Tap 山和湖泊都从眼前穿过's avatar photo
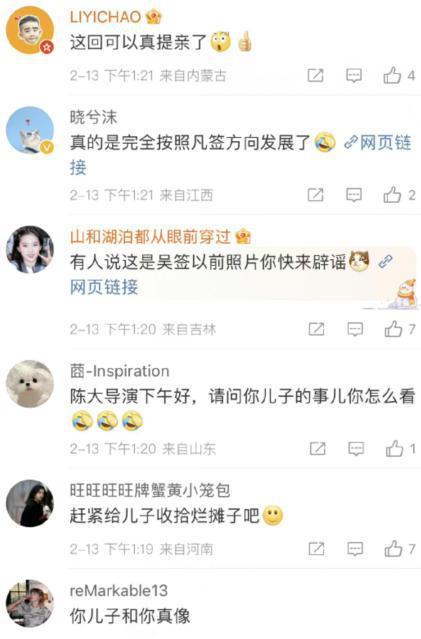Viewport: 421px width, 639px height. [30, 249]
